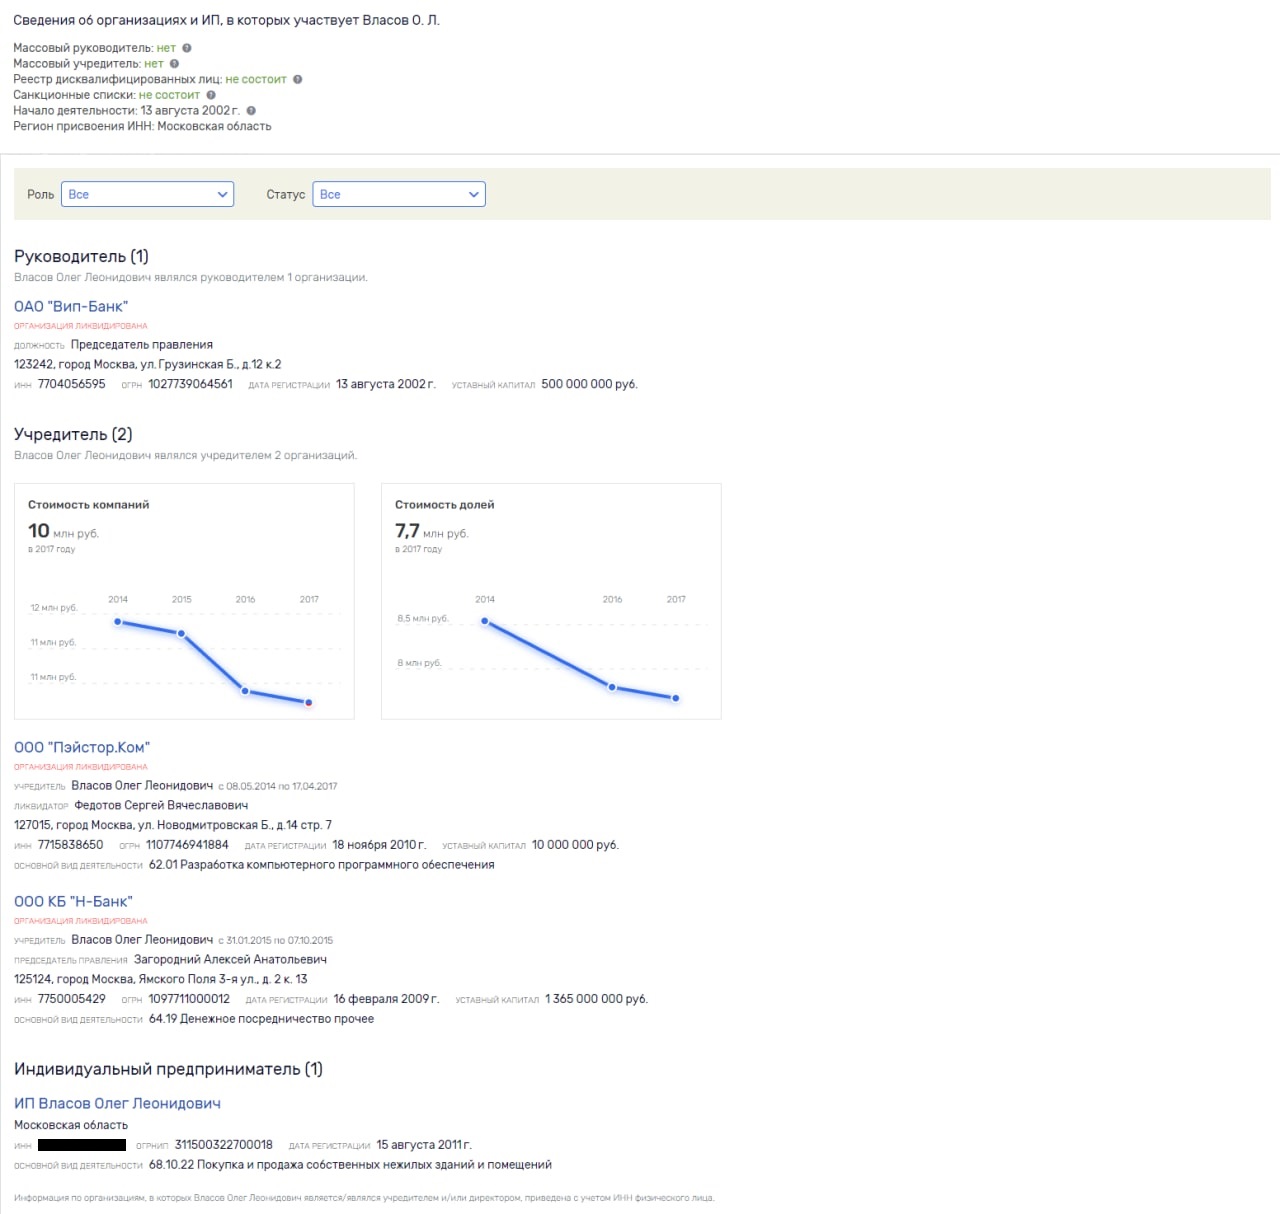Click registration date 15 августа 2011 г.
Viewport: 1280px width, 1214px height.
[x=424, y=1145]
